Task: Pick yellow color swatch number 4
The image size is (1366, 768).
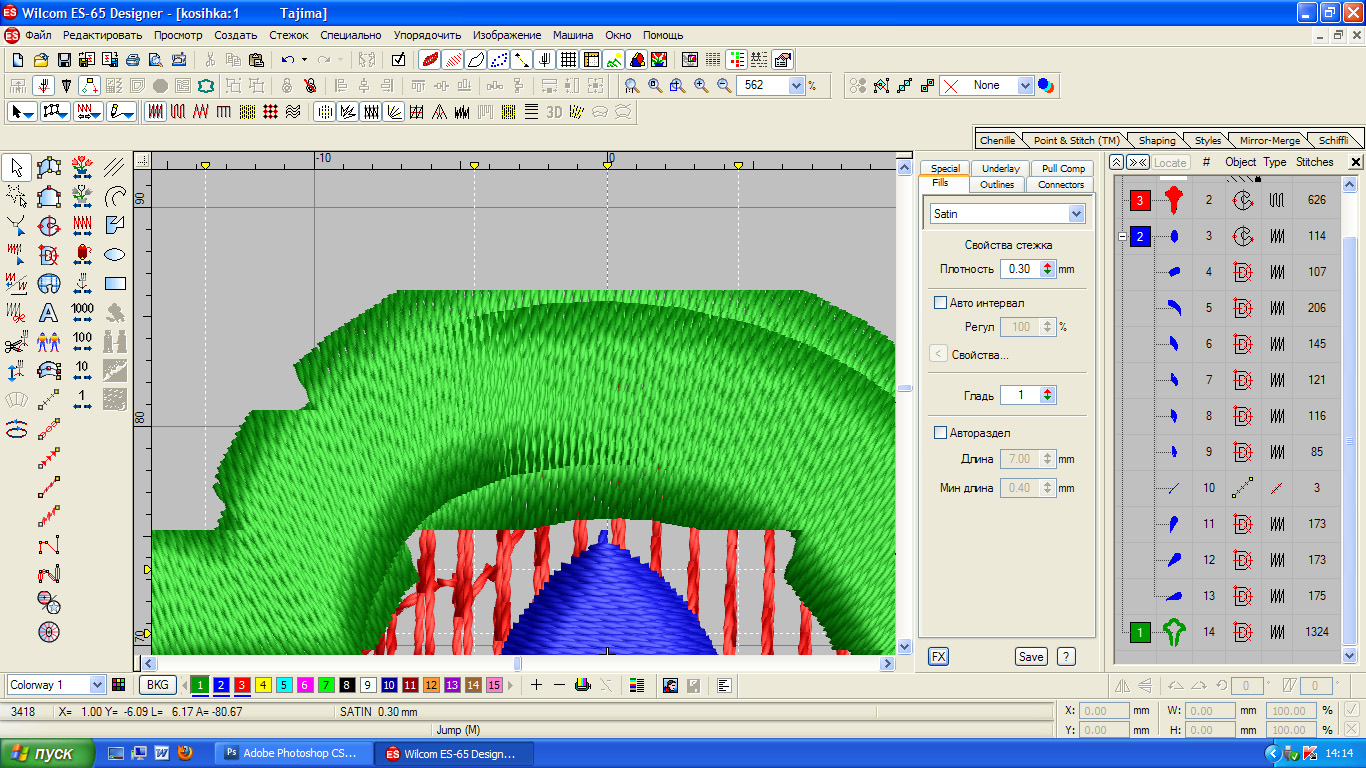Action: (264, 685)
